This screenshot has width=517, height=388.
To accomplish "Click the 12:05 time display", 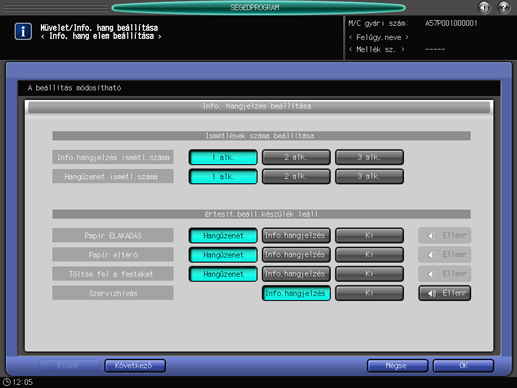I will tap(23, 382).
